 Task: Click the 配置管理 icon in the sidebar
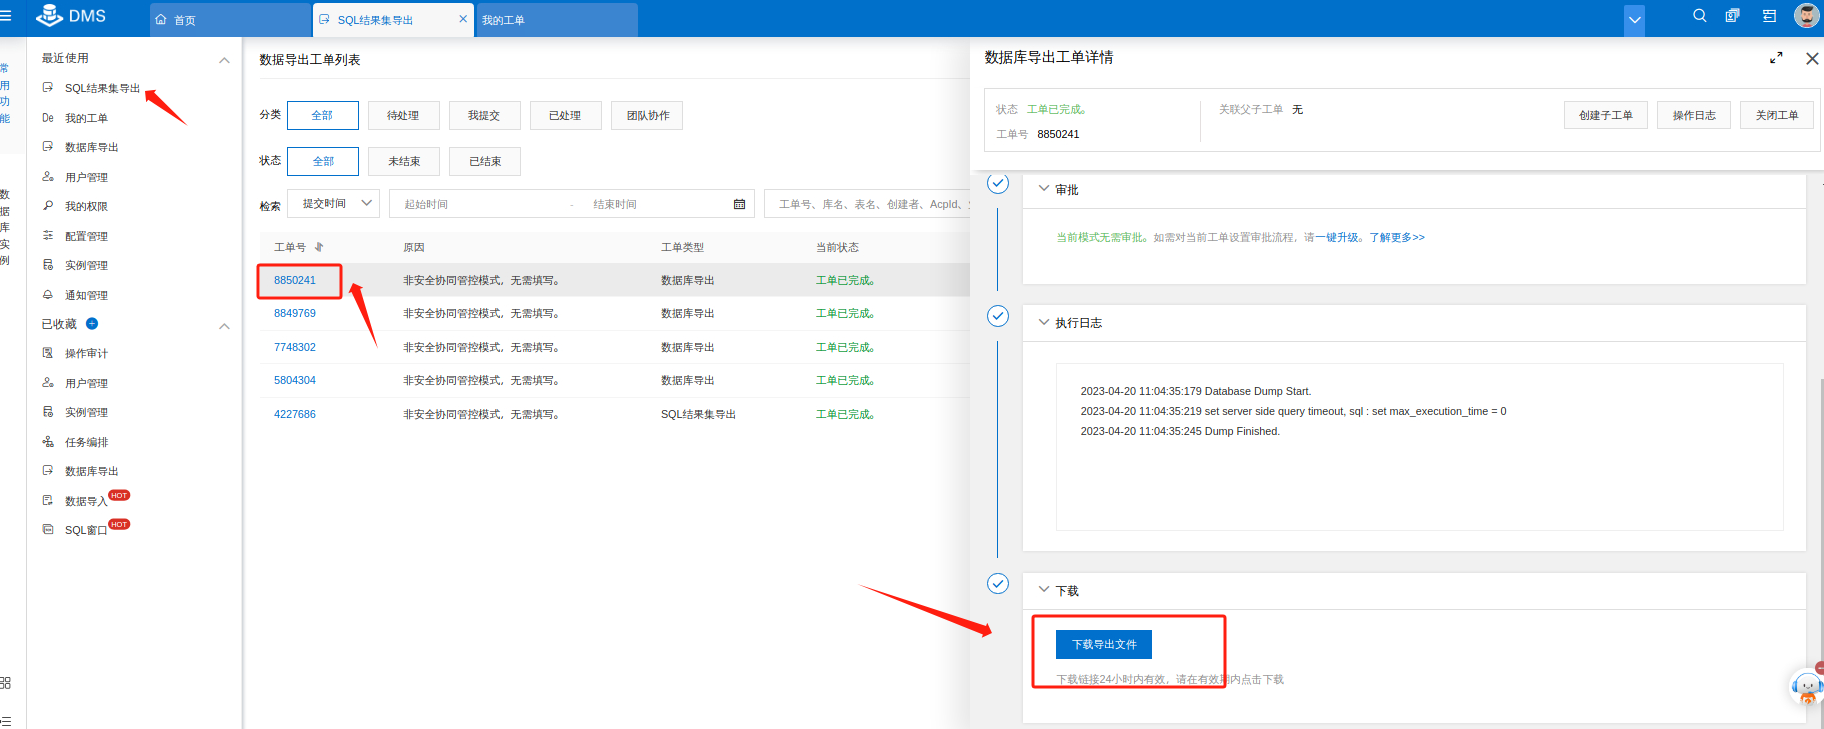[48, 236]
